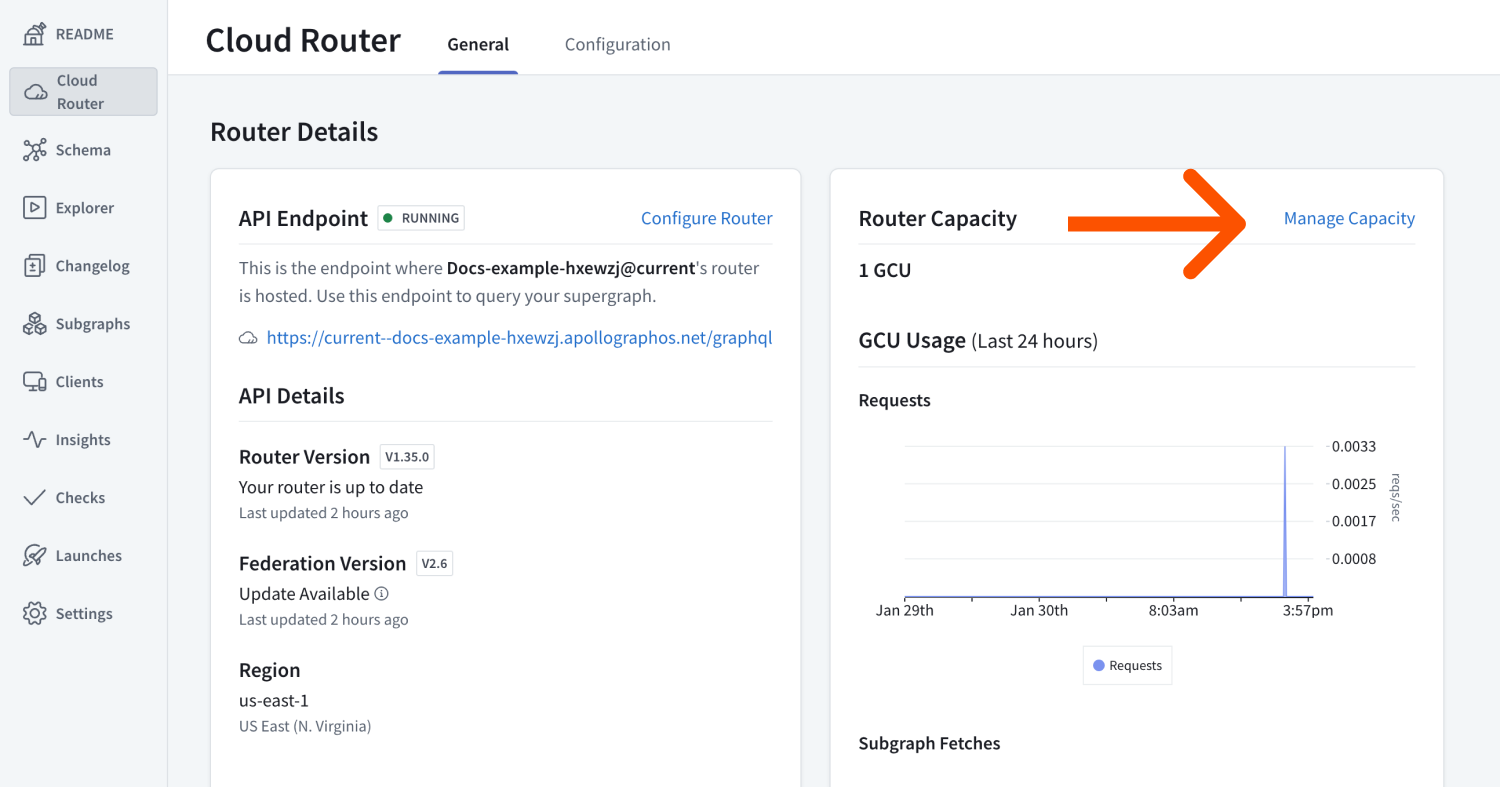The image size is (1500, 787).
Task: Click the Configure Router link
Action: click(706, 218)
